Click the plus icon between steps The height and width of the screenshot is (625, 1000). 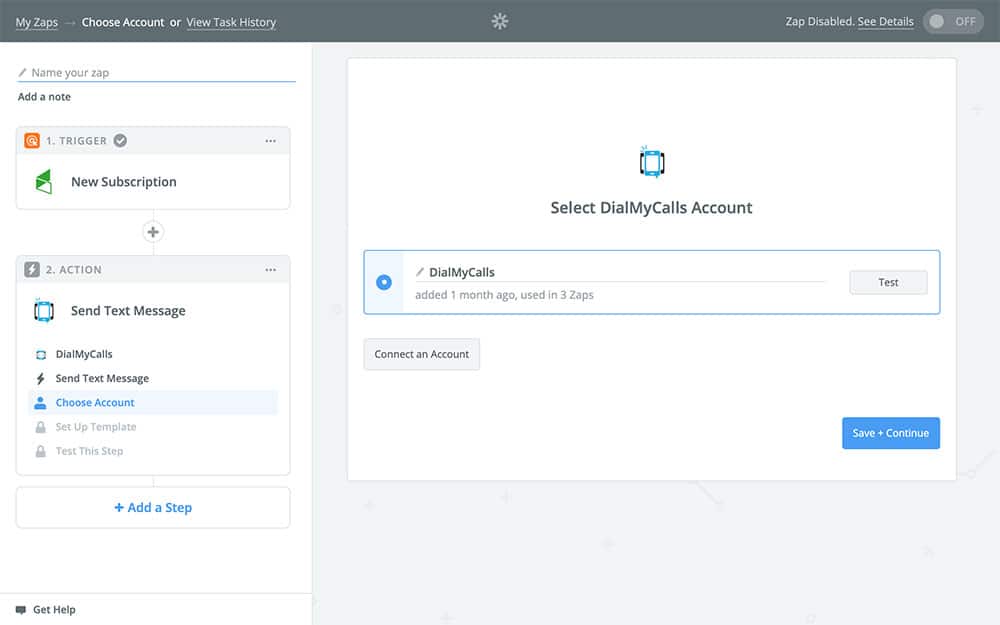coord(153,232)
